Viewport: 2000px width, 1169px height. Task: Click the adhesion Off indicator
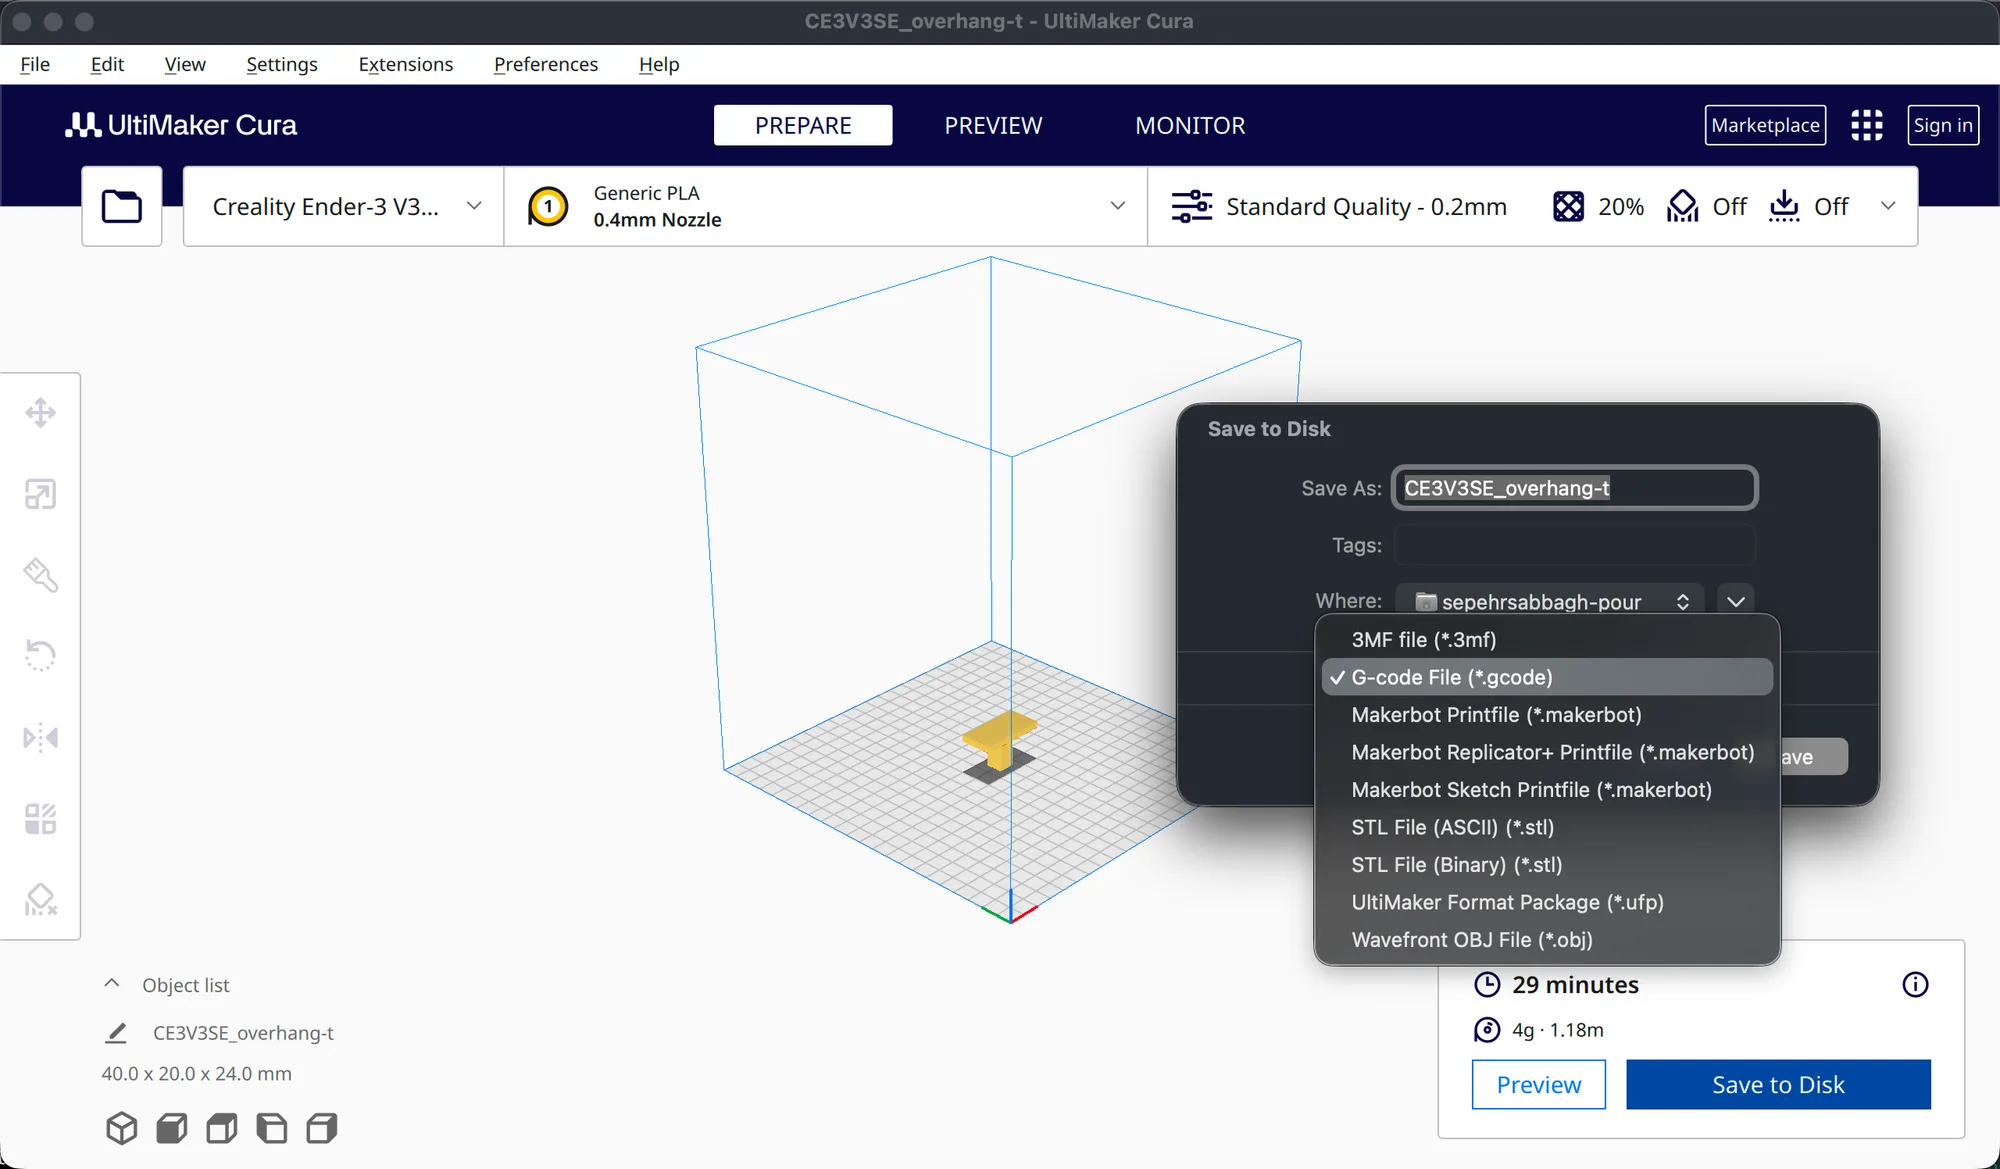coord(1809,206)
